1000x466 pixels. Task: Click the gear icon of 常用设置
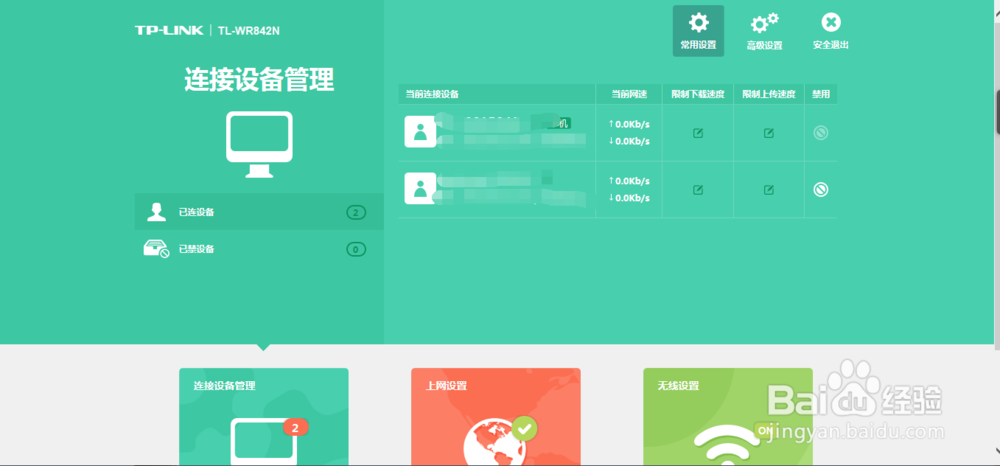[x=698, y=24]
